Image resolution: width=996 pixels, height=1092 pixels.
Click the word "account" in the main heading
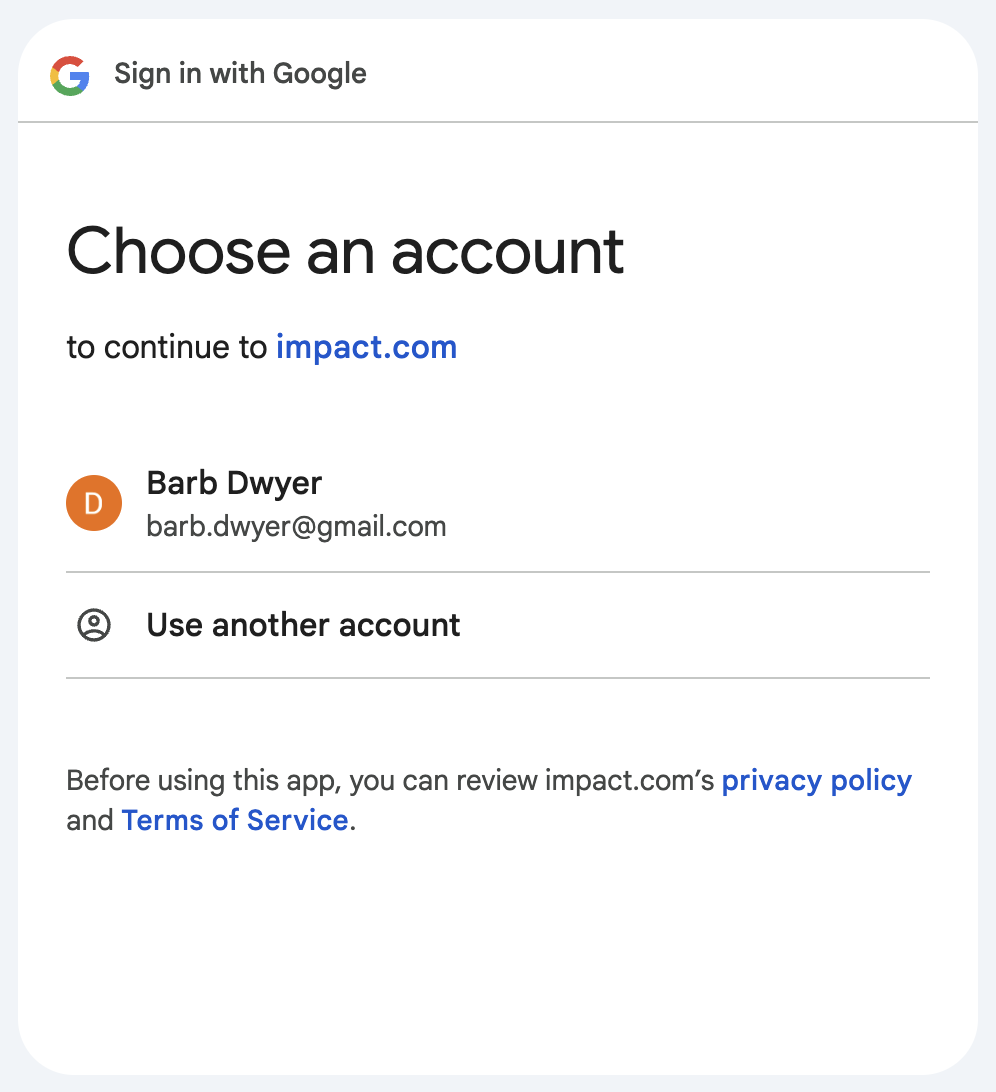(x=507, y=250)
